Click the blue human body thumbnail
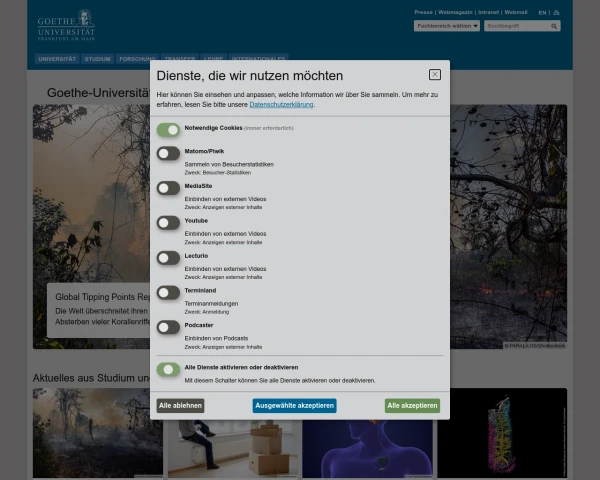 368,449
